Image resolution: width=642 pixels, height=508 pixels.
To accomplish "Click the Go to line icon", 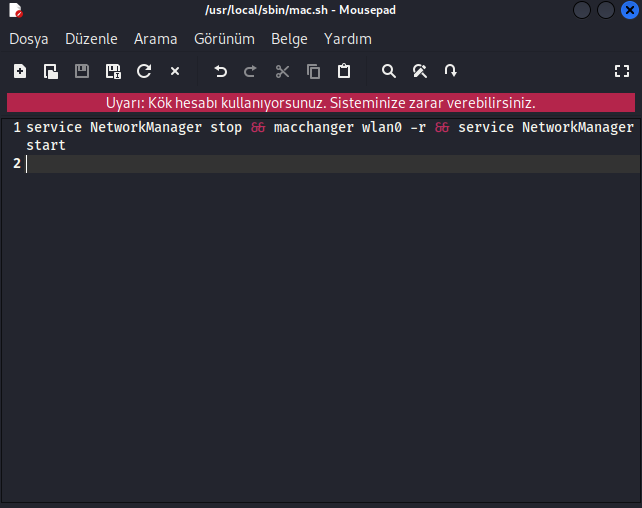I will click(x=450, y=71).
